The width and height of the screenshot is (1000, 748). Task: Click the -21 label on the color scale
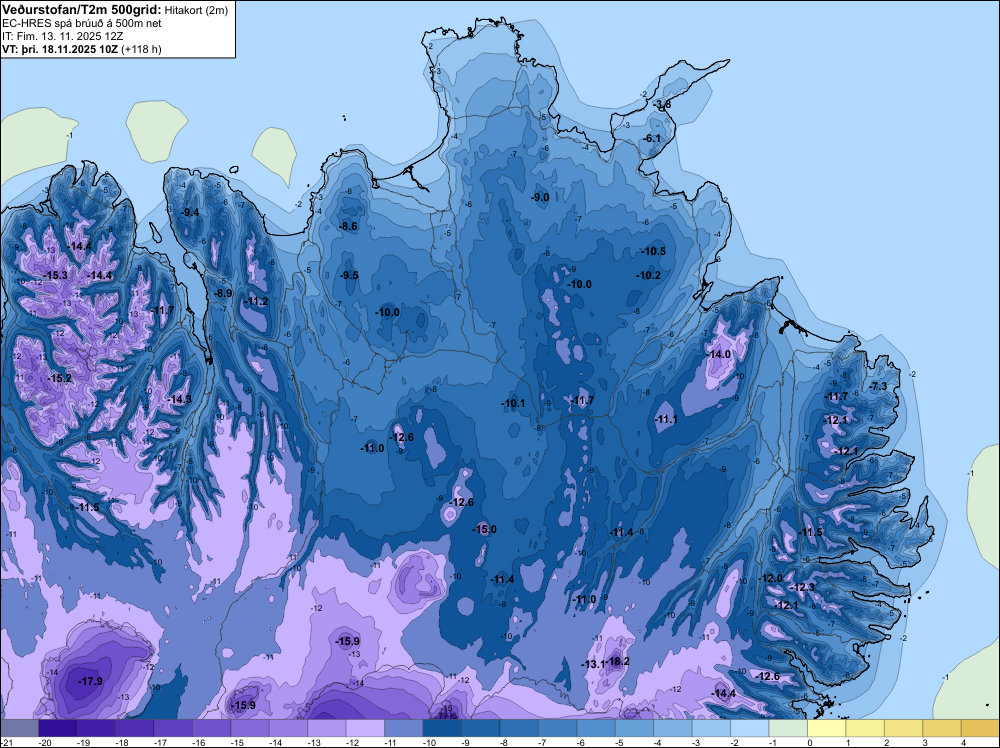point(7,742)
